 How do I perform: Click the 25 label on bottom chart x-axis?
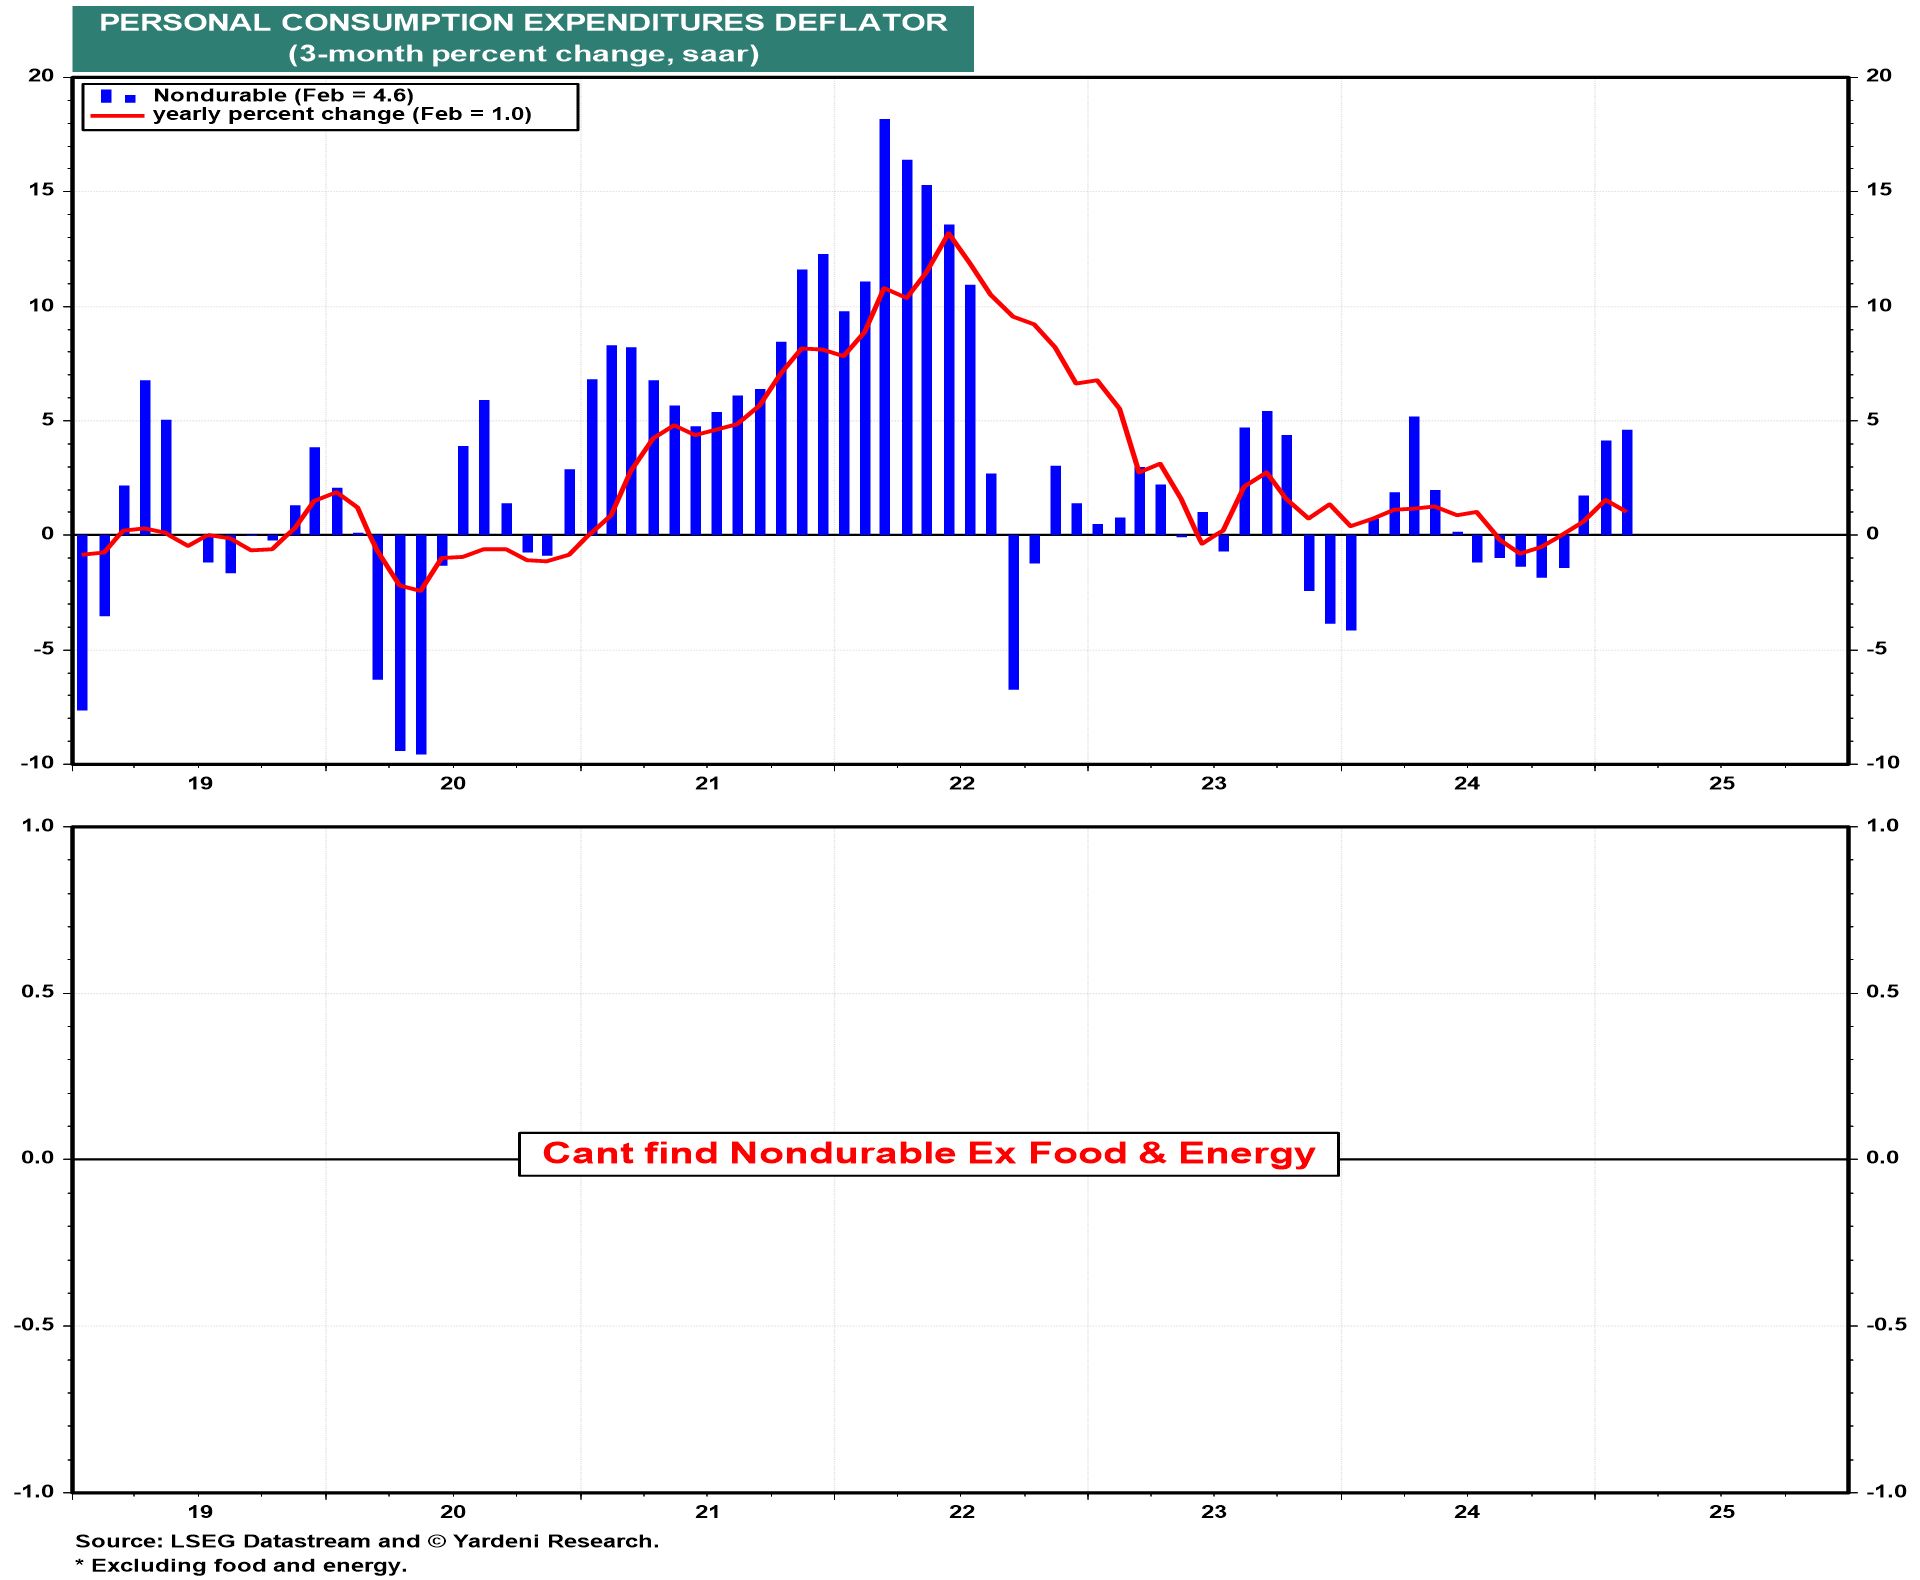pyautogui.click(x=1721, y=1511)
